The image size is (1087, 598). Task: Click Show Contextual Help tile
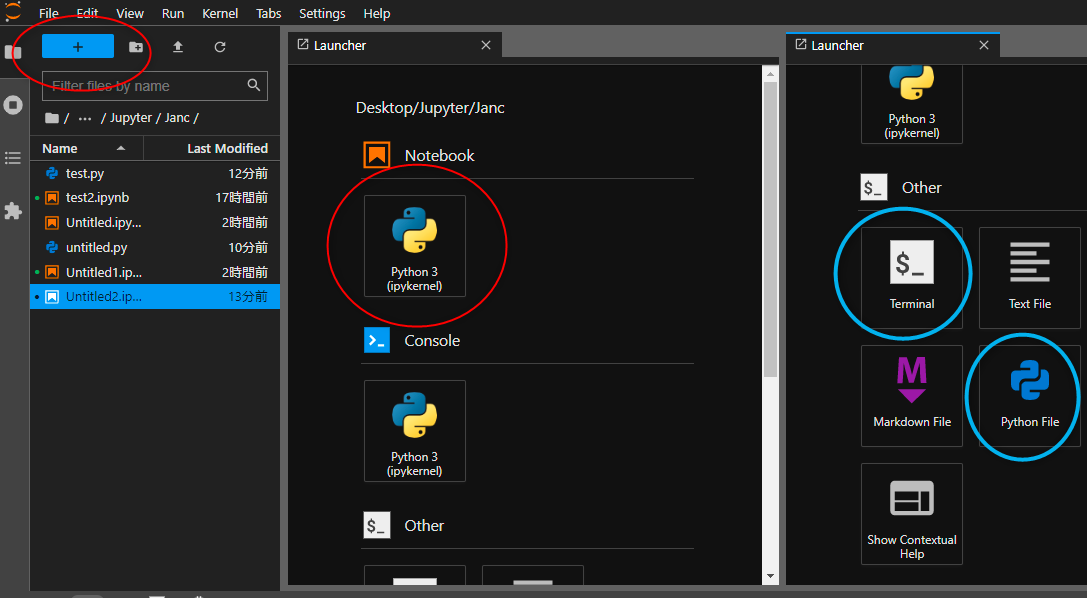911,513
